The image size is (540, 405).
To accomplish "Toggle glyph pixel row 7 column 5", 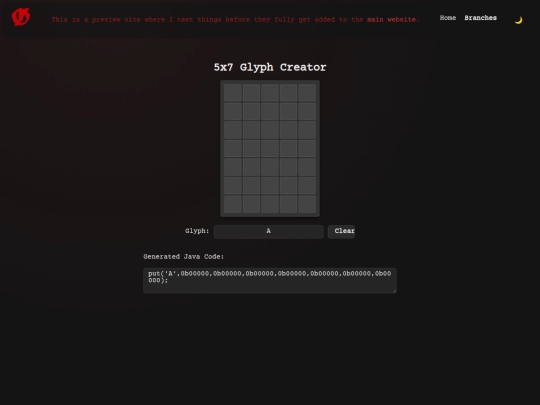I will tap(307, 204).
